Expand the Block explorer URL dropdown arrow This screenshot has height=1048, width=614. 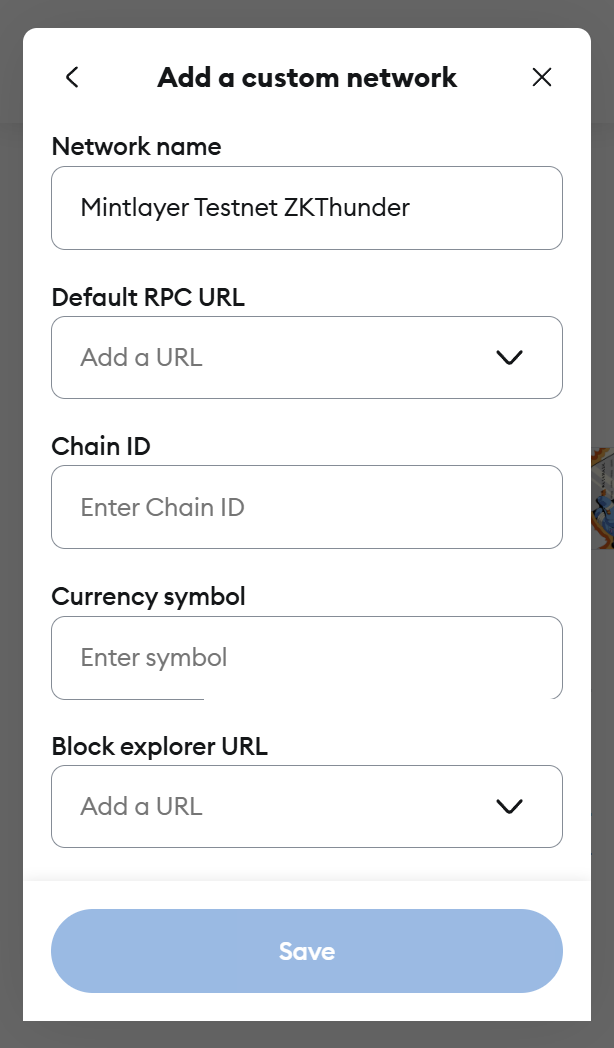click(509, 807)
